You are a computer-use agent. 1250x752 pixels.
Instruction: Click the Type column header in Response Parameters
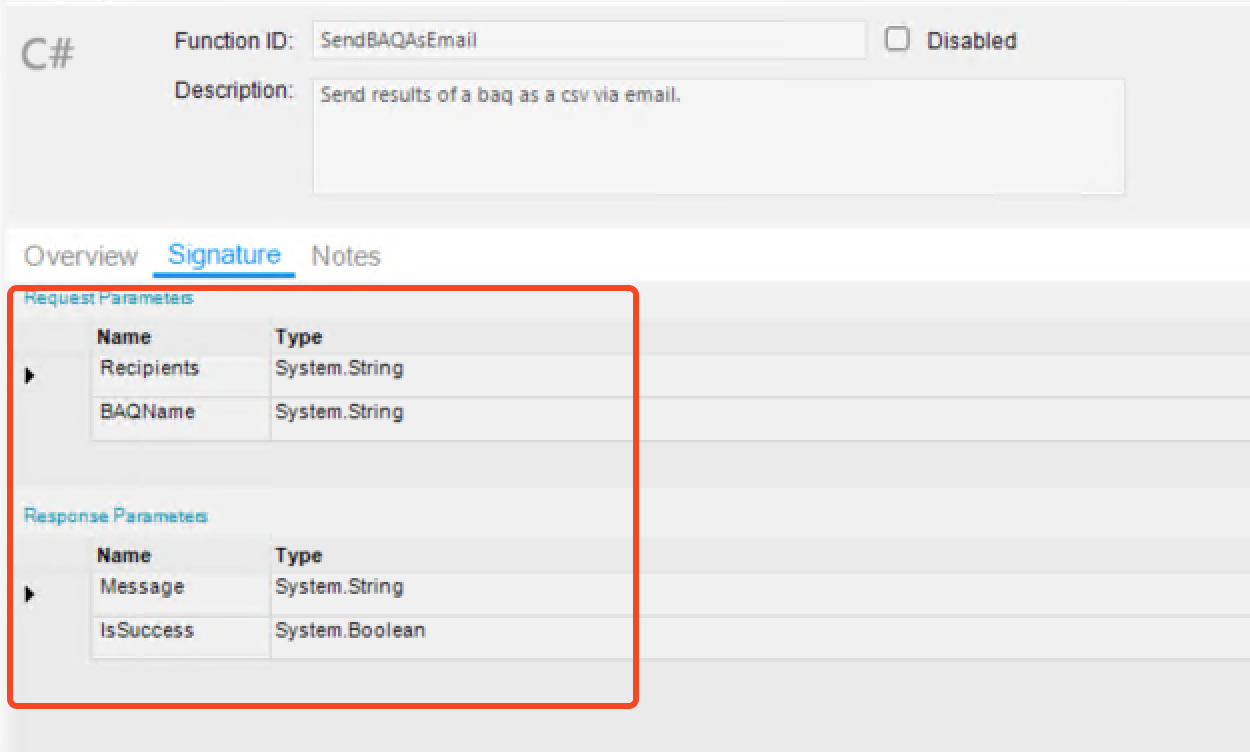click(299, 556)
